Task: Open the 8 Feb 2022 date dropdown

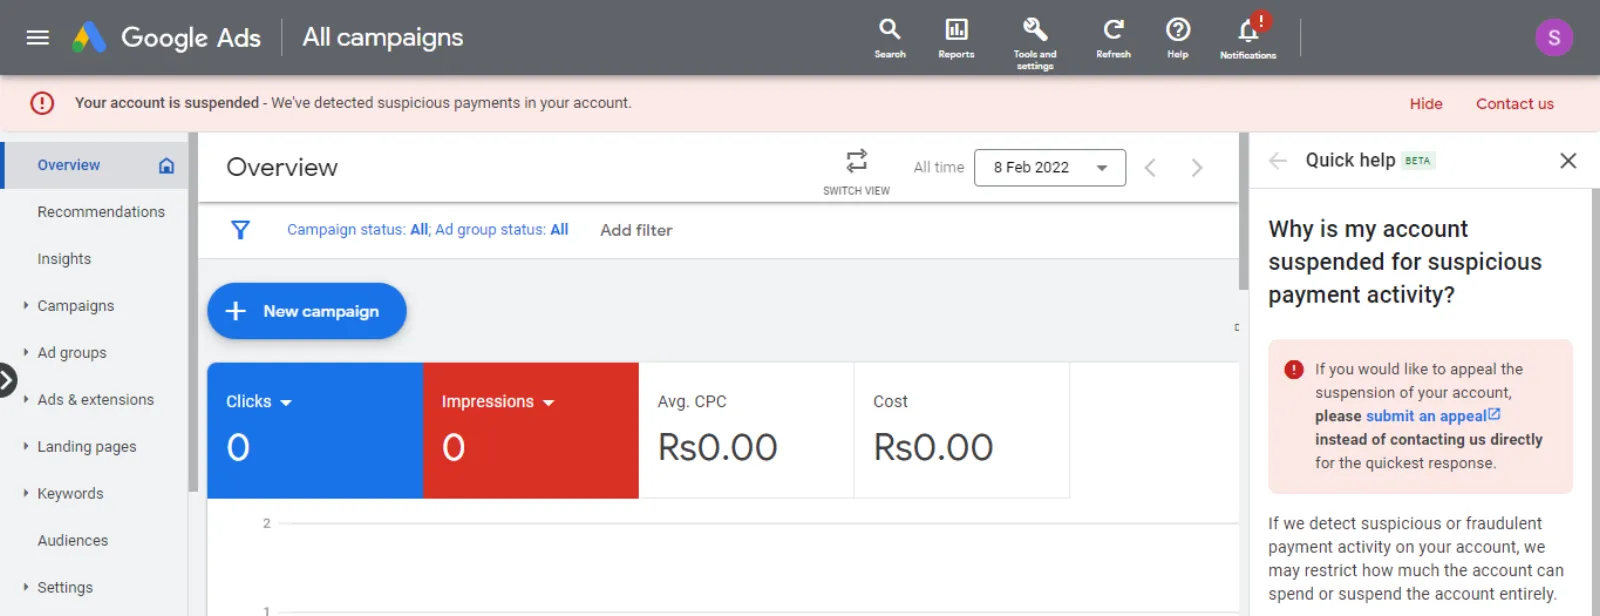Action: [1050, 168]
